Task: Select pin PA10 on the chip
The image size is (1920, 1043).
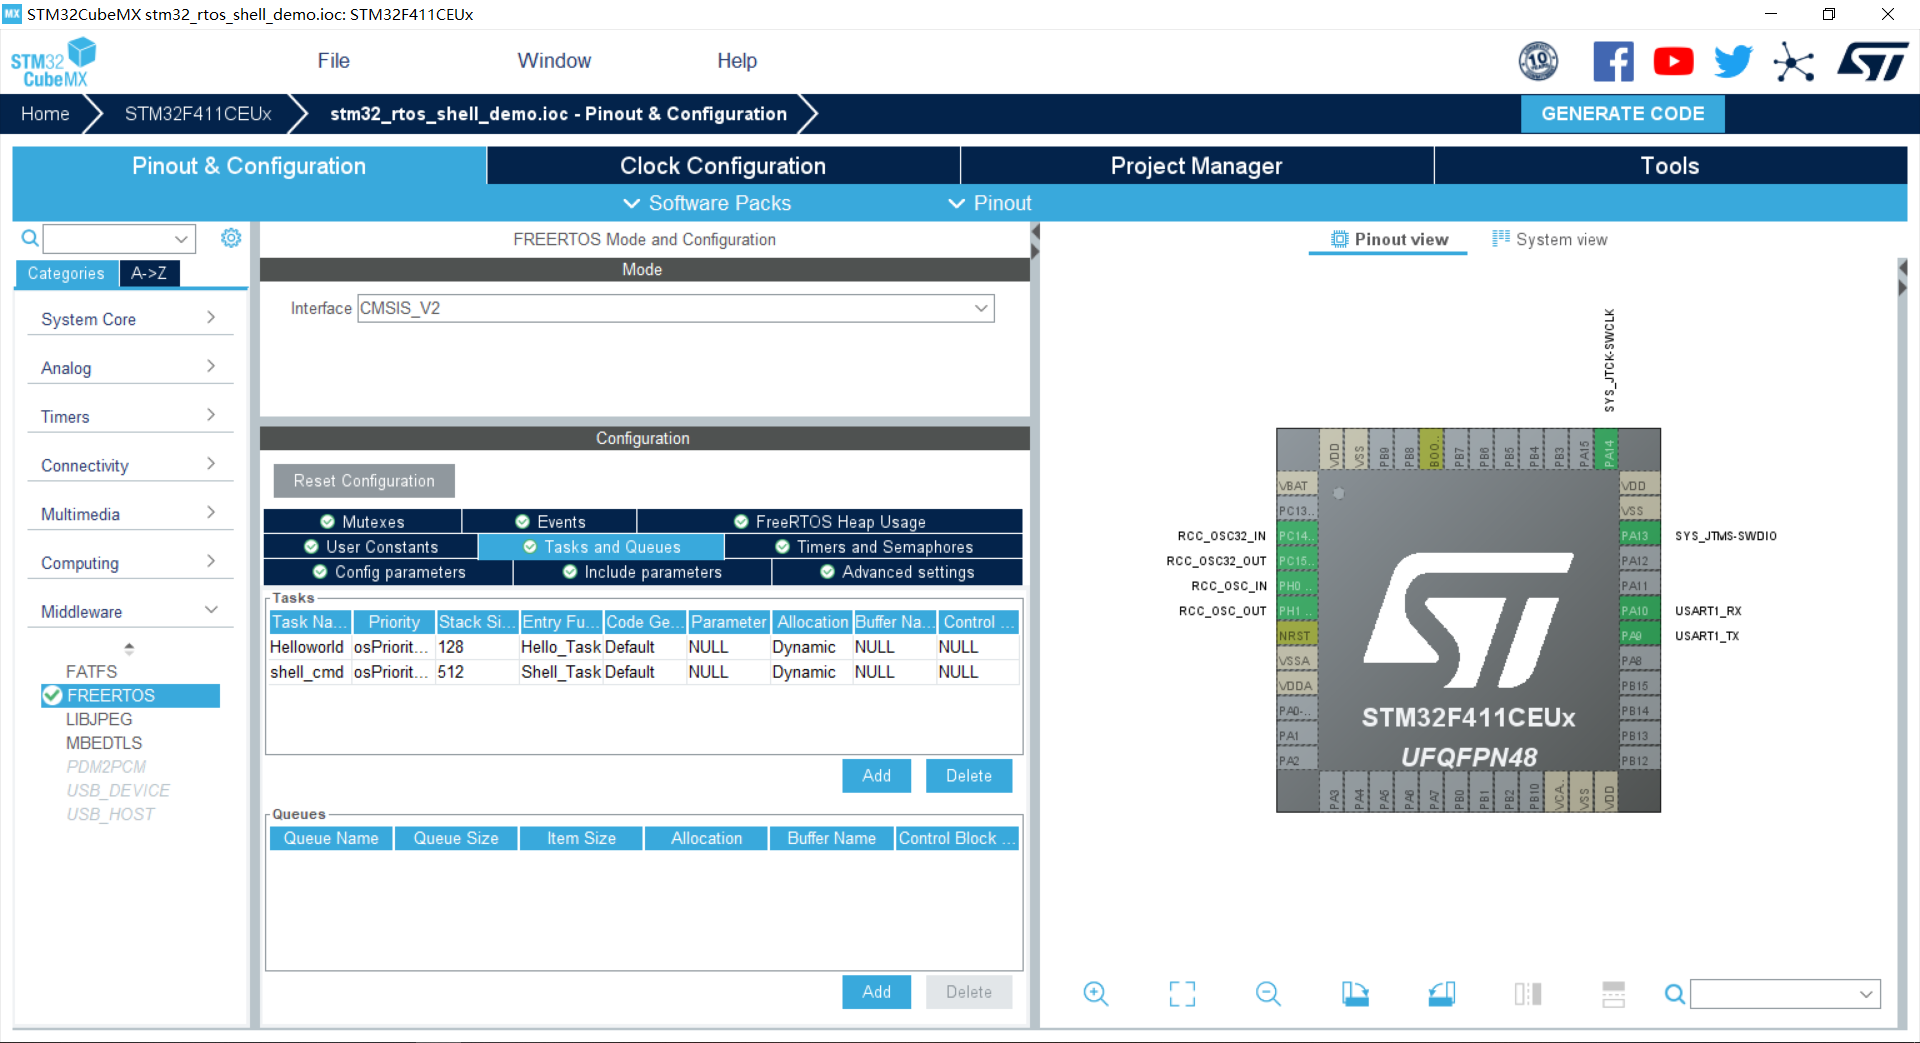Action: pyautogui.click(x=1640, y=611)
